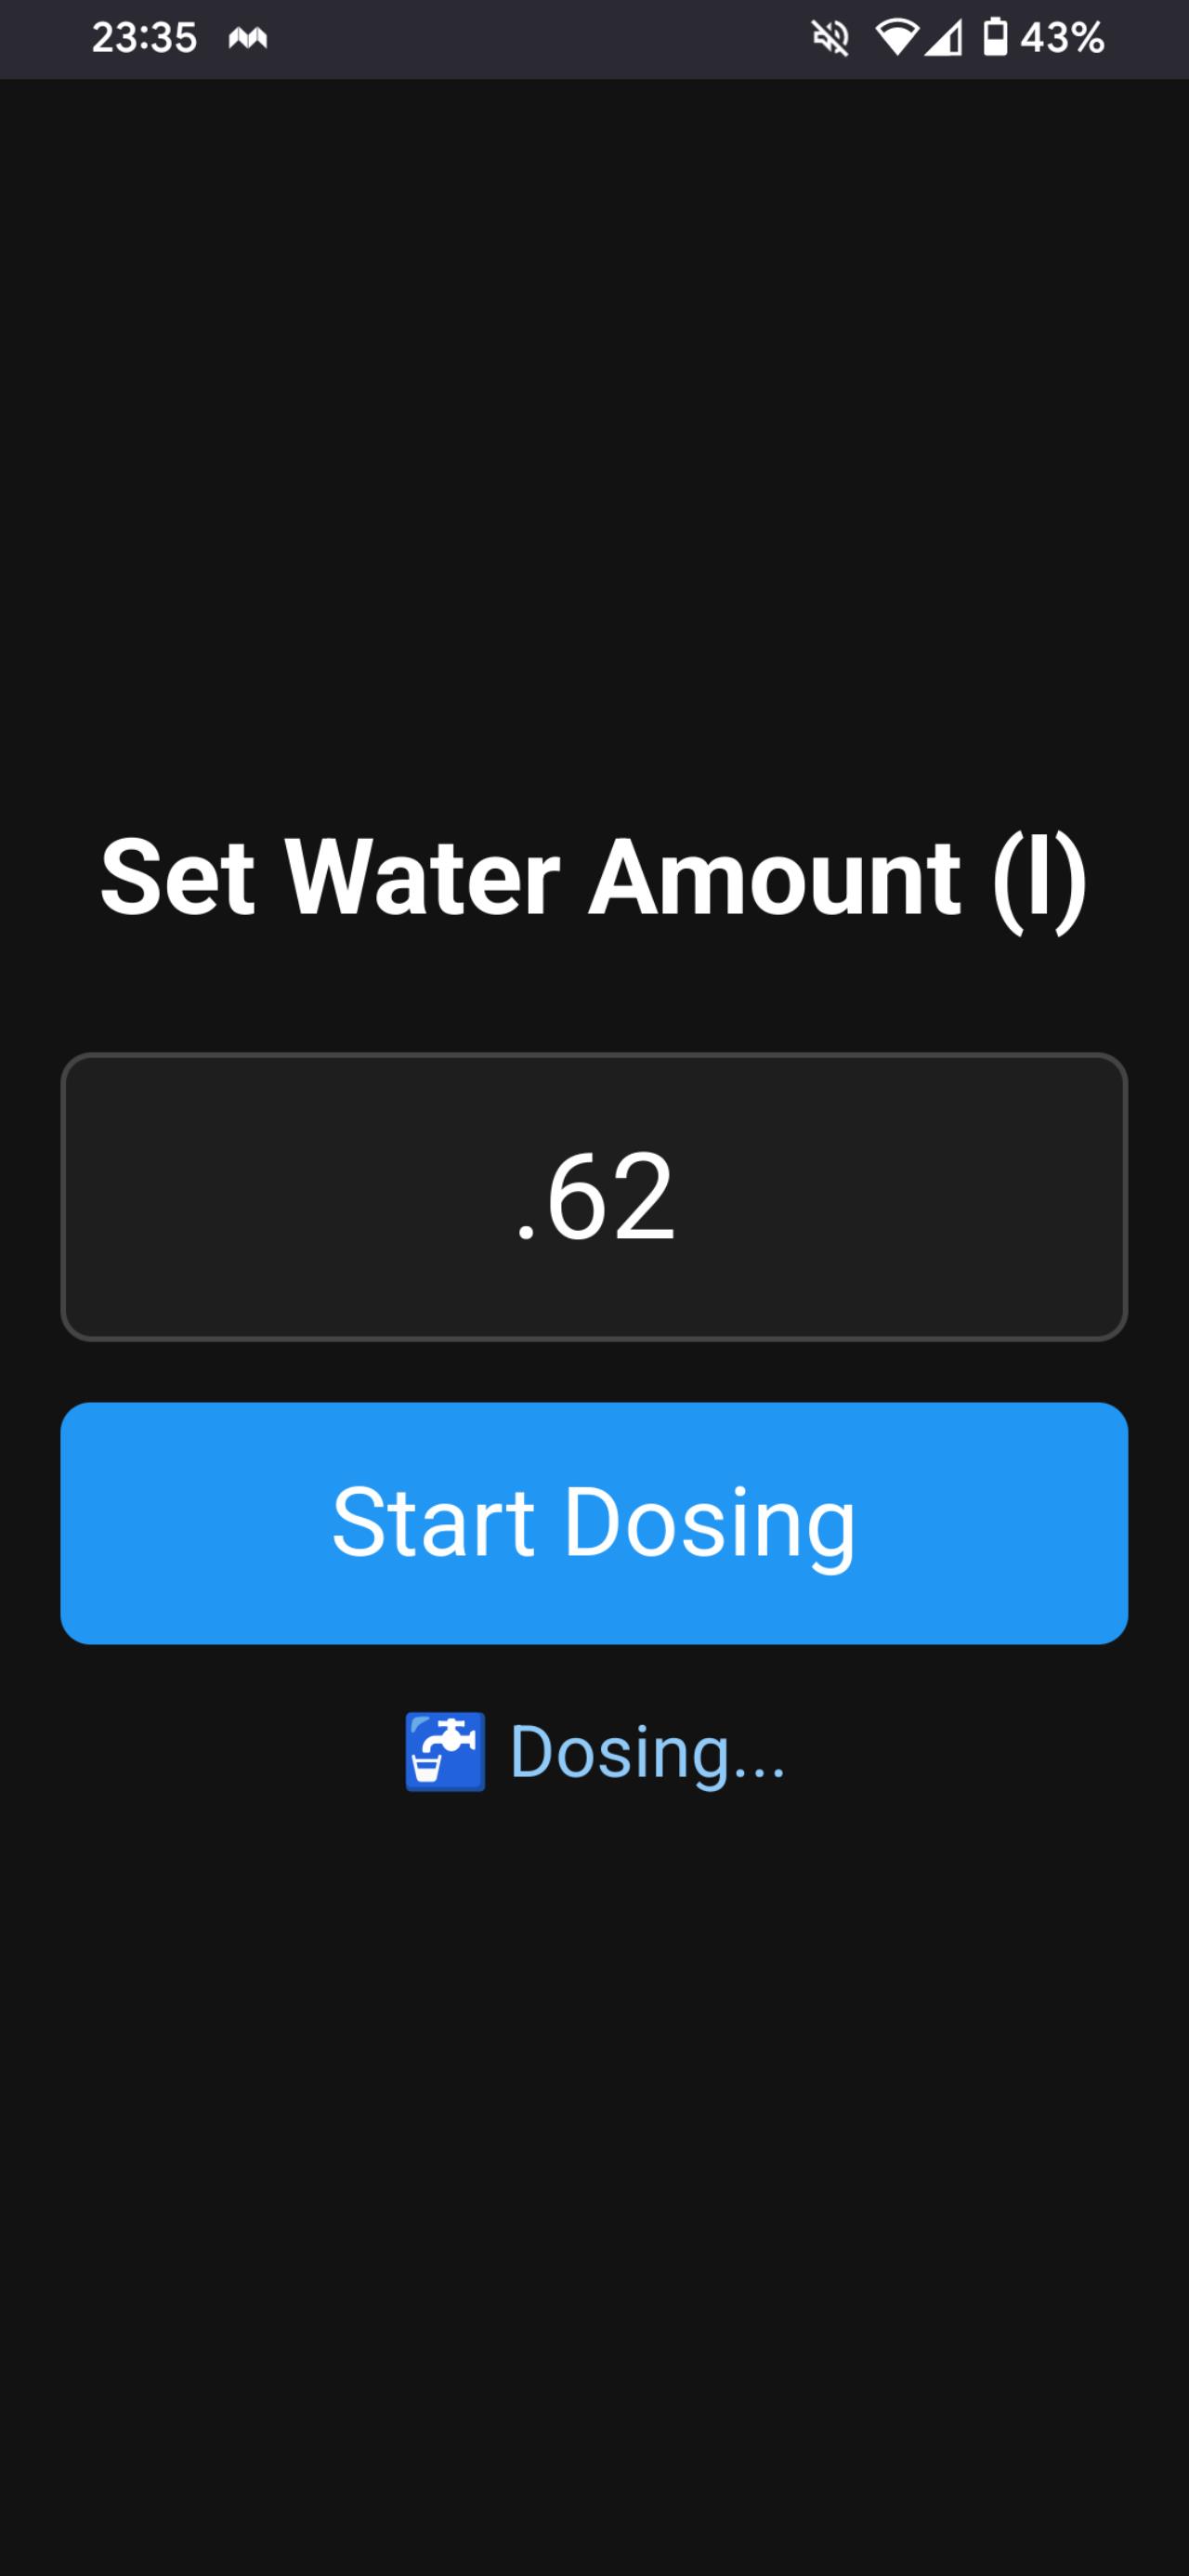The width and height of the screenshot is (1189, 2576).
Task: Click the cellular signal strength icon
Action: click(943, 39)
